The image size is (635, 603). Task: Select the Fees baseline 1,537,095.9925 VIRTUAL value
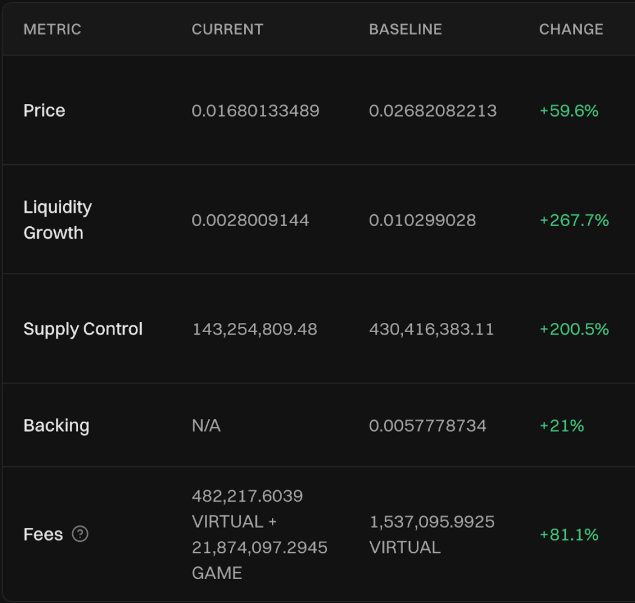coord(431,534)
